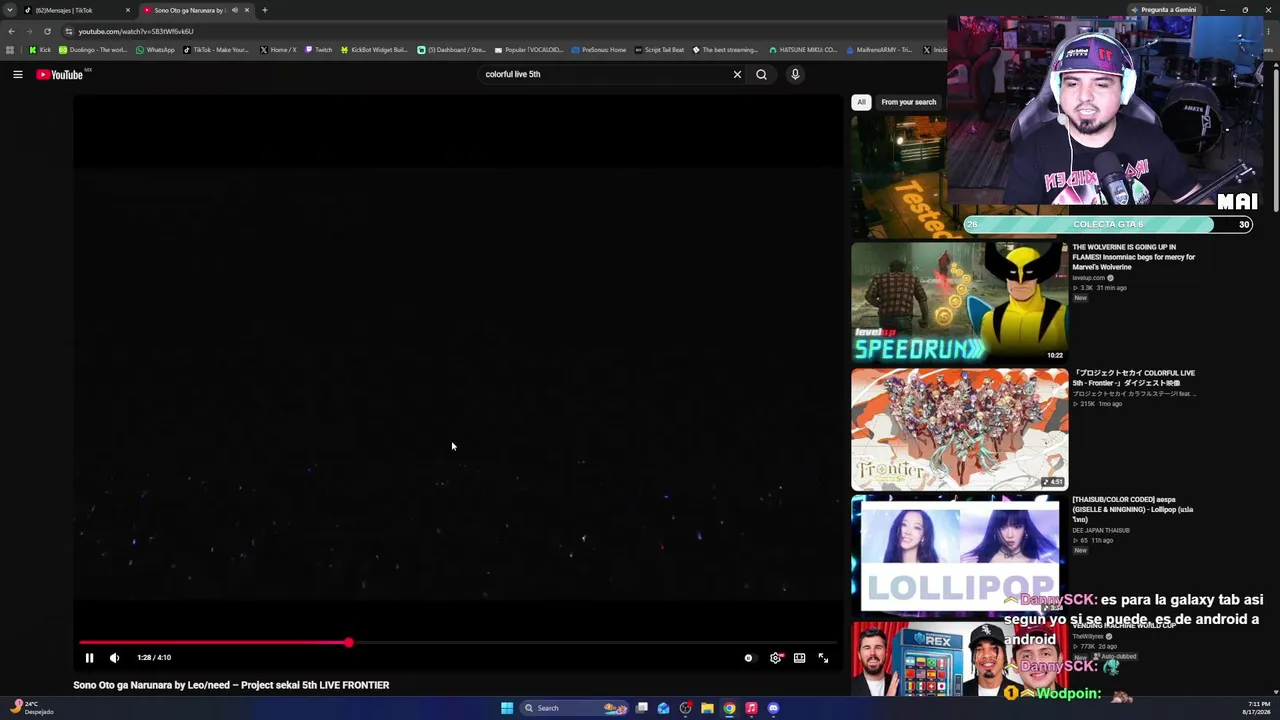Go back in the browser
1280x720 pixels.
click(11, 31)
